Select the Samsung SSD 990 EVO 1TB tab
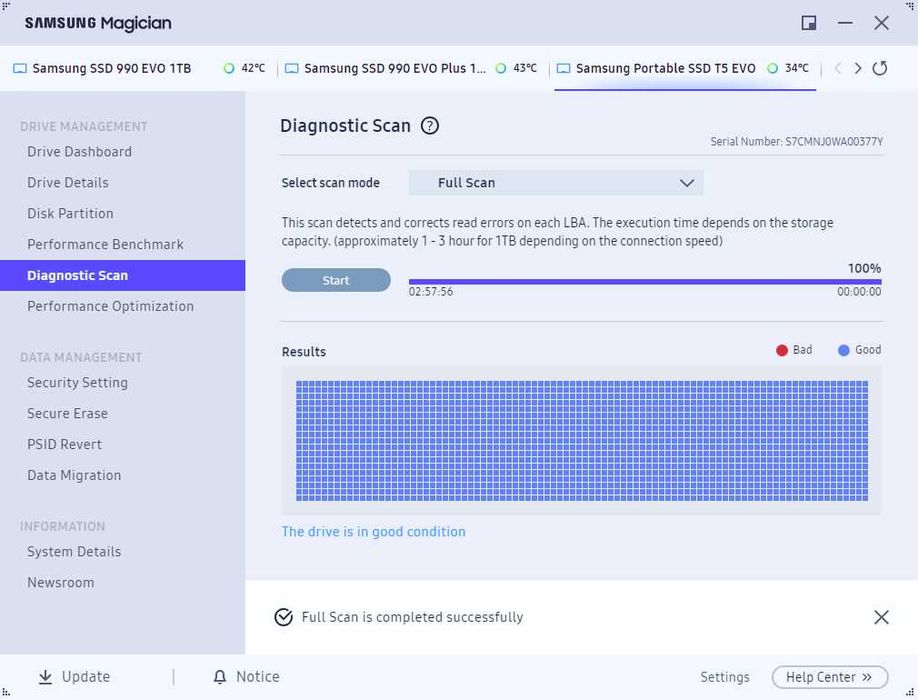Image resolution: width=918 pixels, height=700 pixels. 139,68
